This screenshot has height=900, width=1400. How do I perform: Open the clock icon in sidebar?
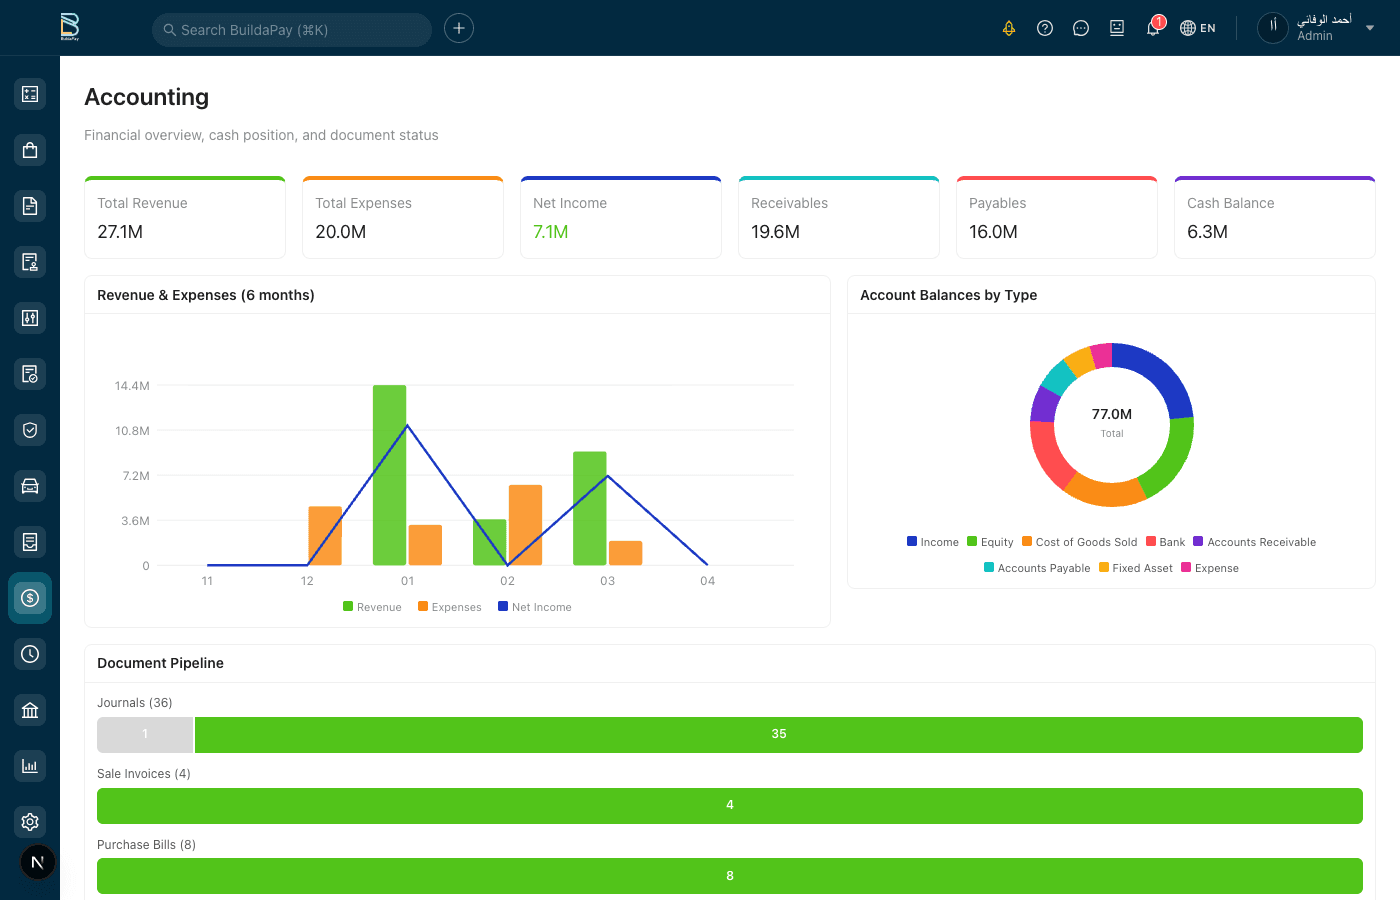coord(30,654)
